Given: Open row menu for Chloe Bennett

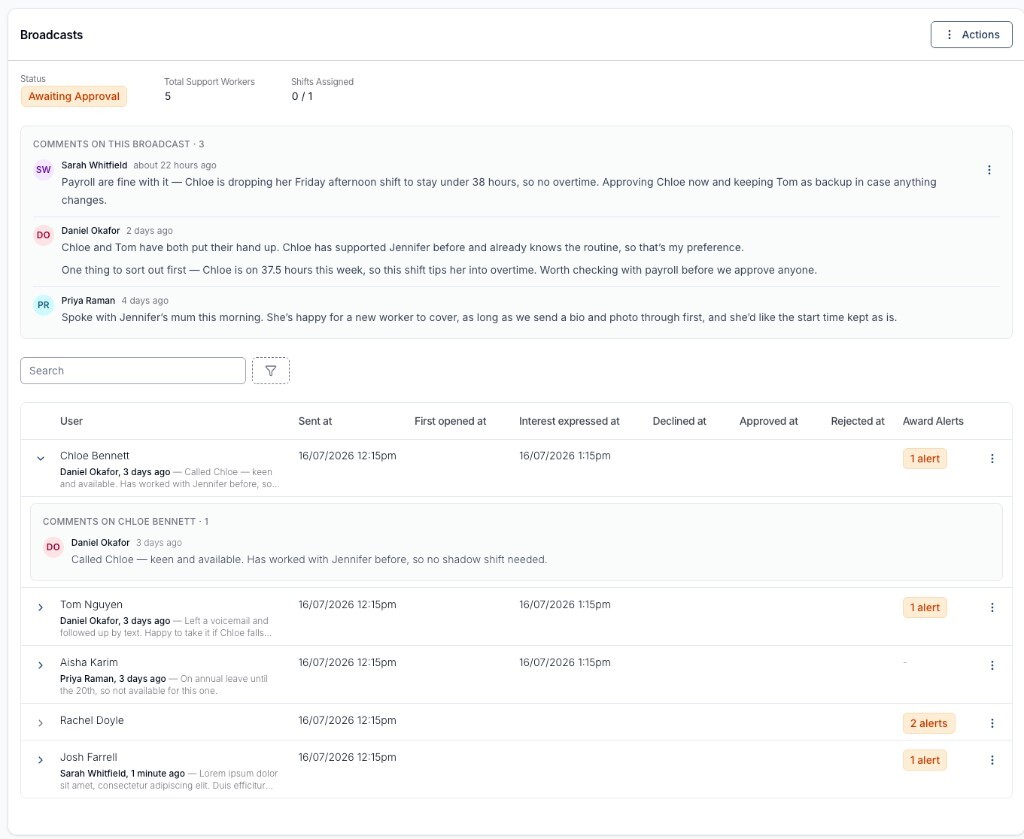Looking at the screenshot, I should [x=992, y=458].
